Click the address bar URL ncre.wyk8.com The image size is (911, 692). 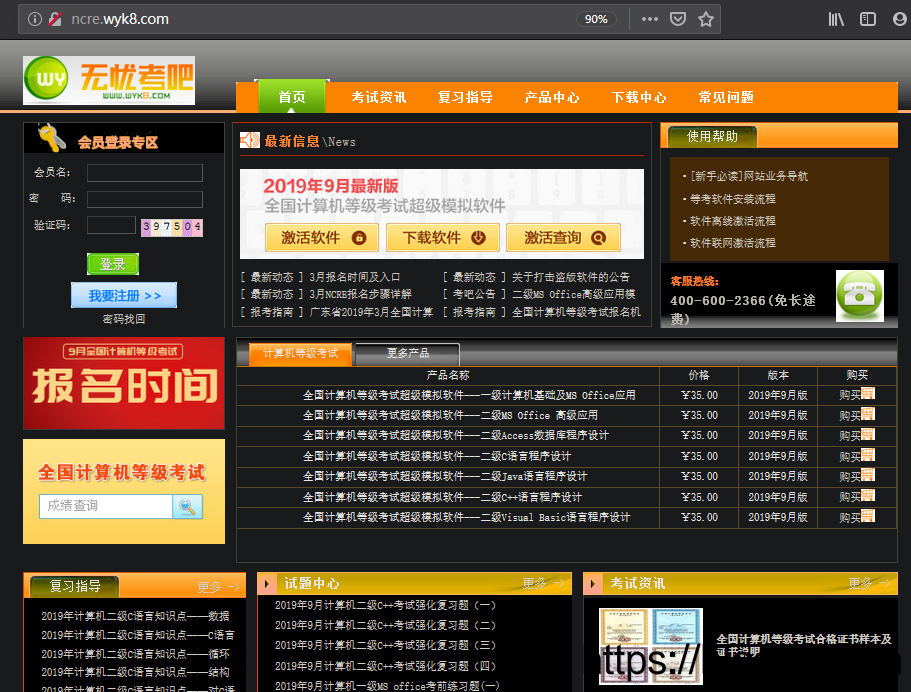click(120, 19)
